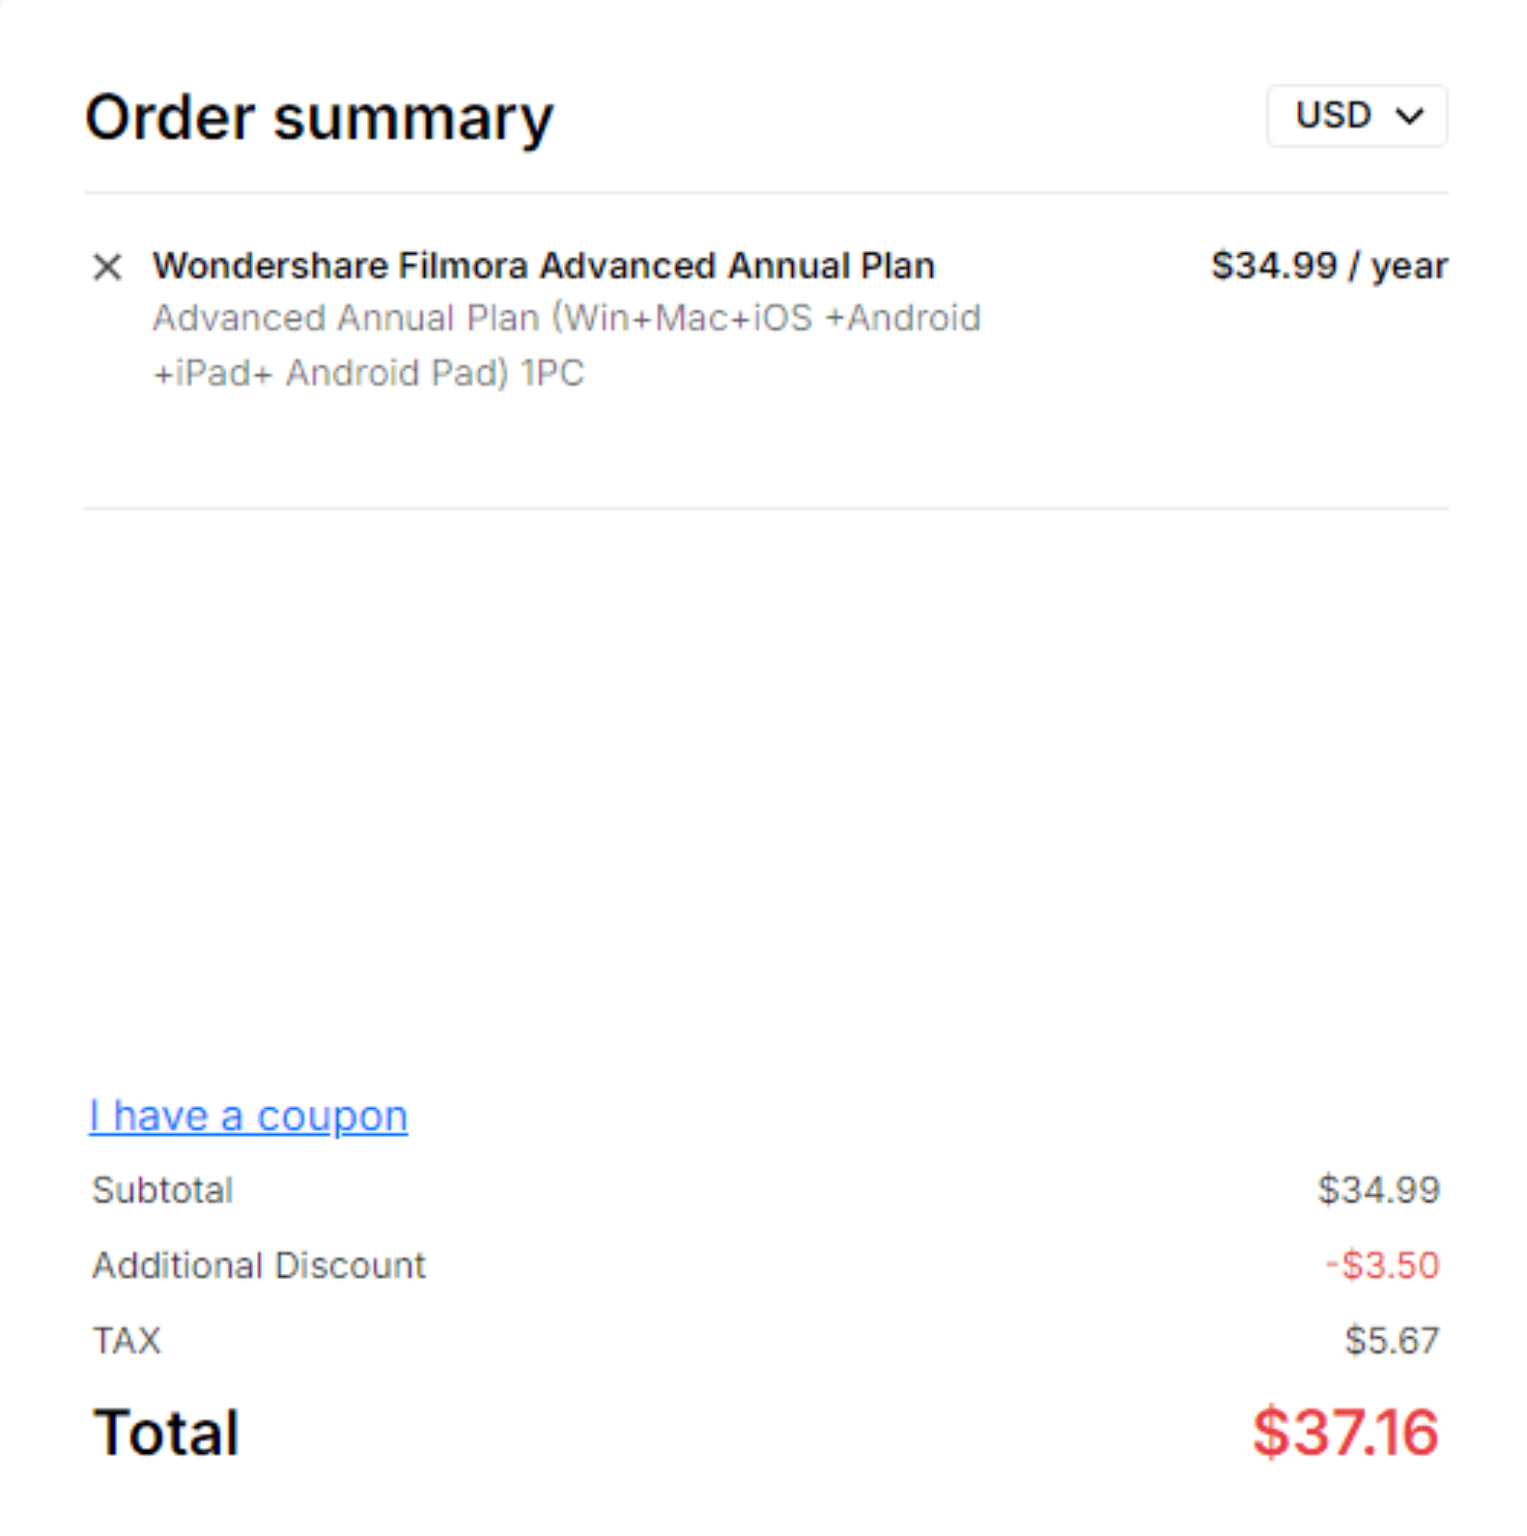
Task: Click the X next to Wondershare Filmora
Action: coord(107,267)
